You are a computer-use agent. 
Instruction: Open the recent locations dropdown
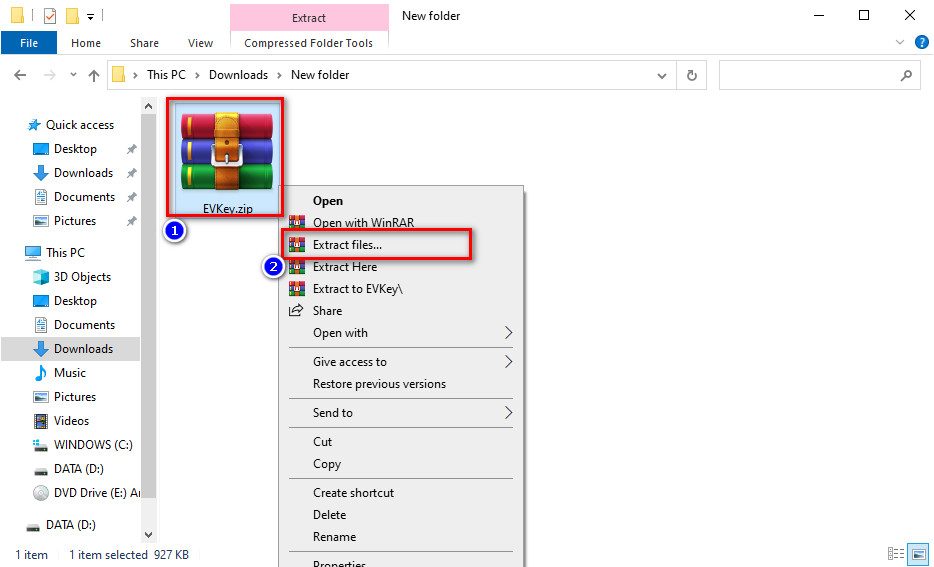pyautogui.click(x=73, y=75)
